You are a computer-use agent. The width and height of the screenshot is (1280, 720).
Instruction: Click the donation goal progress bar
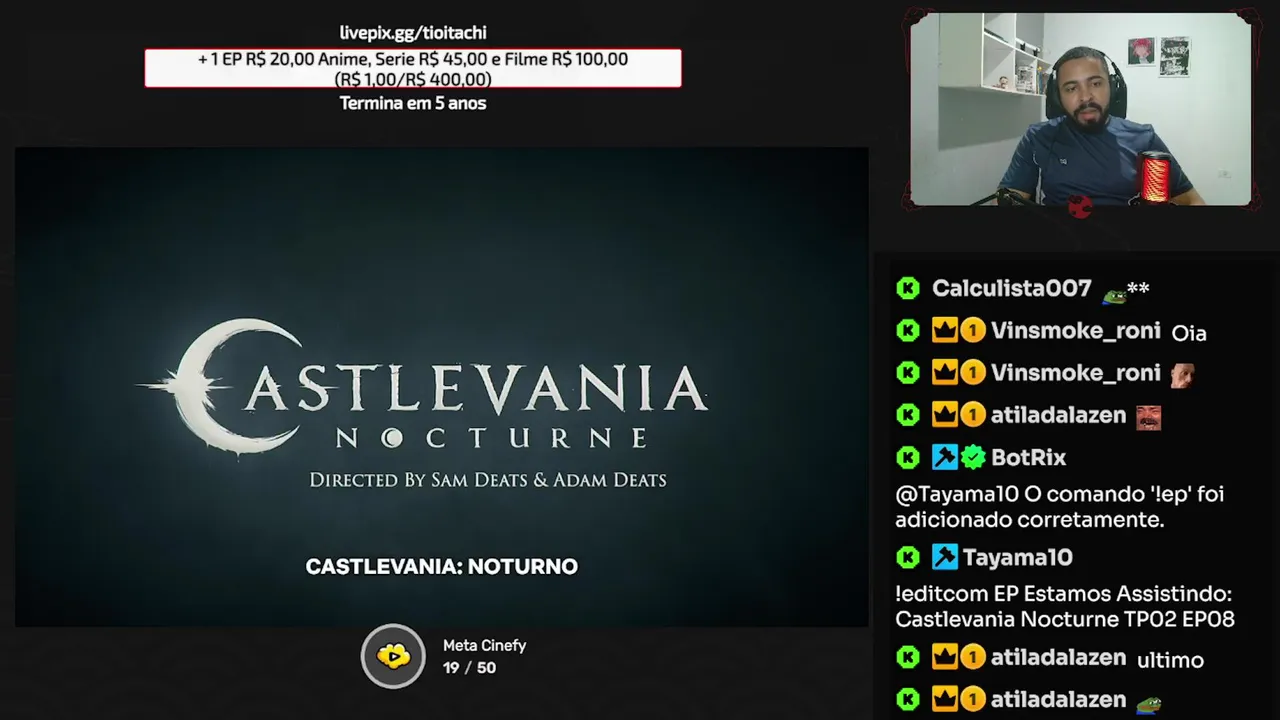point(413,69)
